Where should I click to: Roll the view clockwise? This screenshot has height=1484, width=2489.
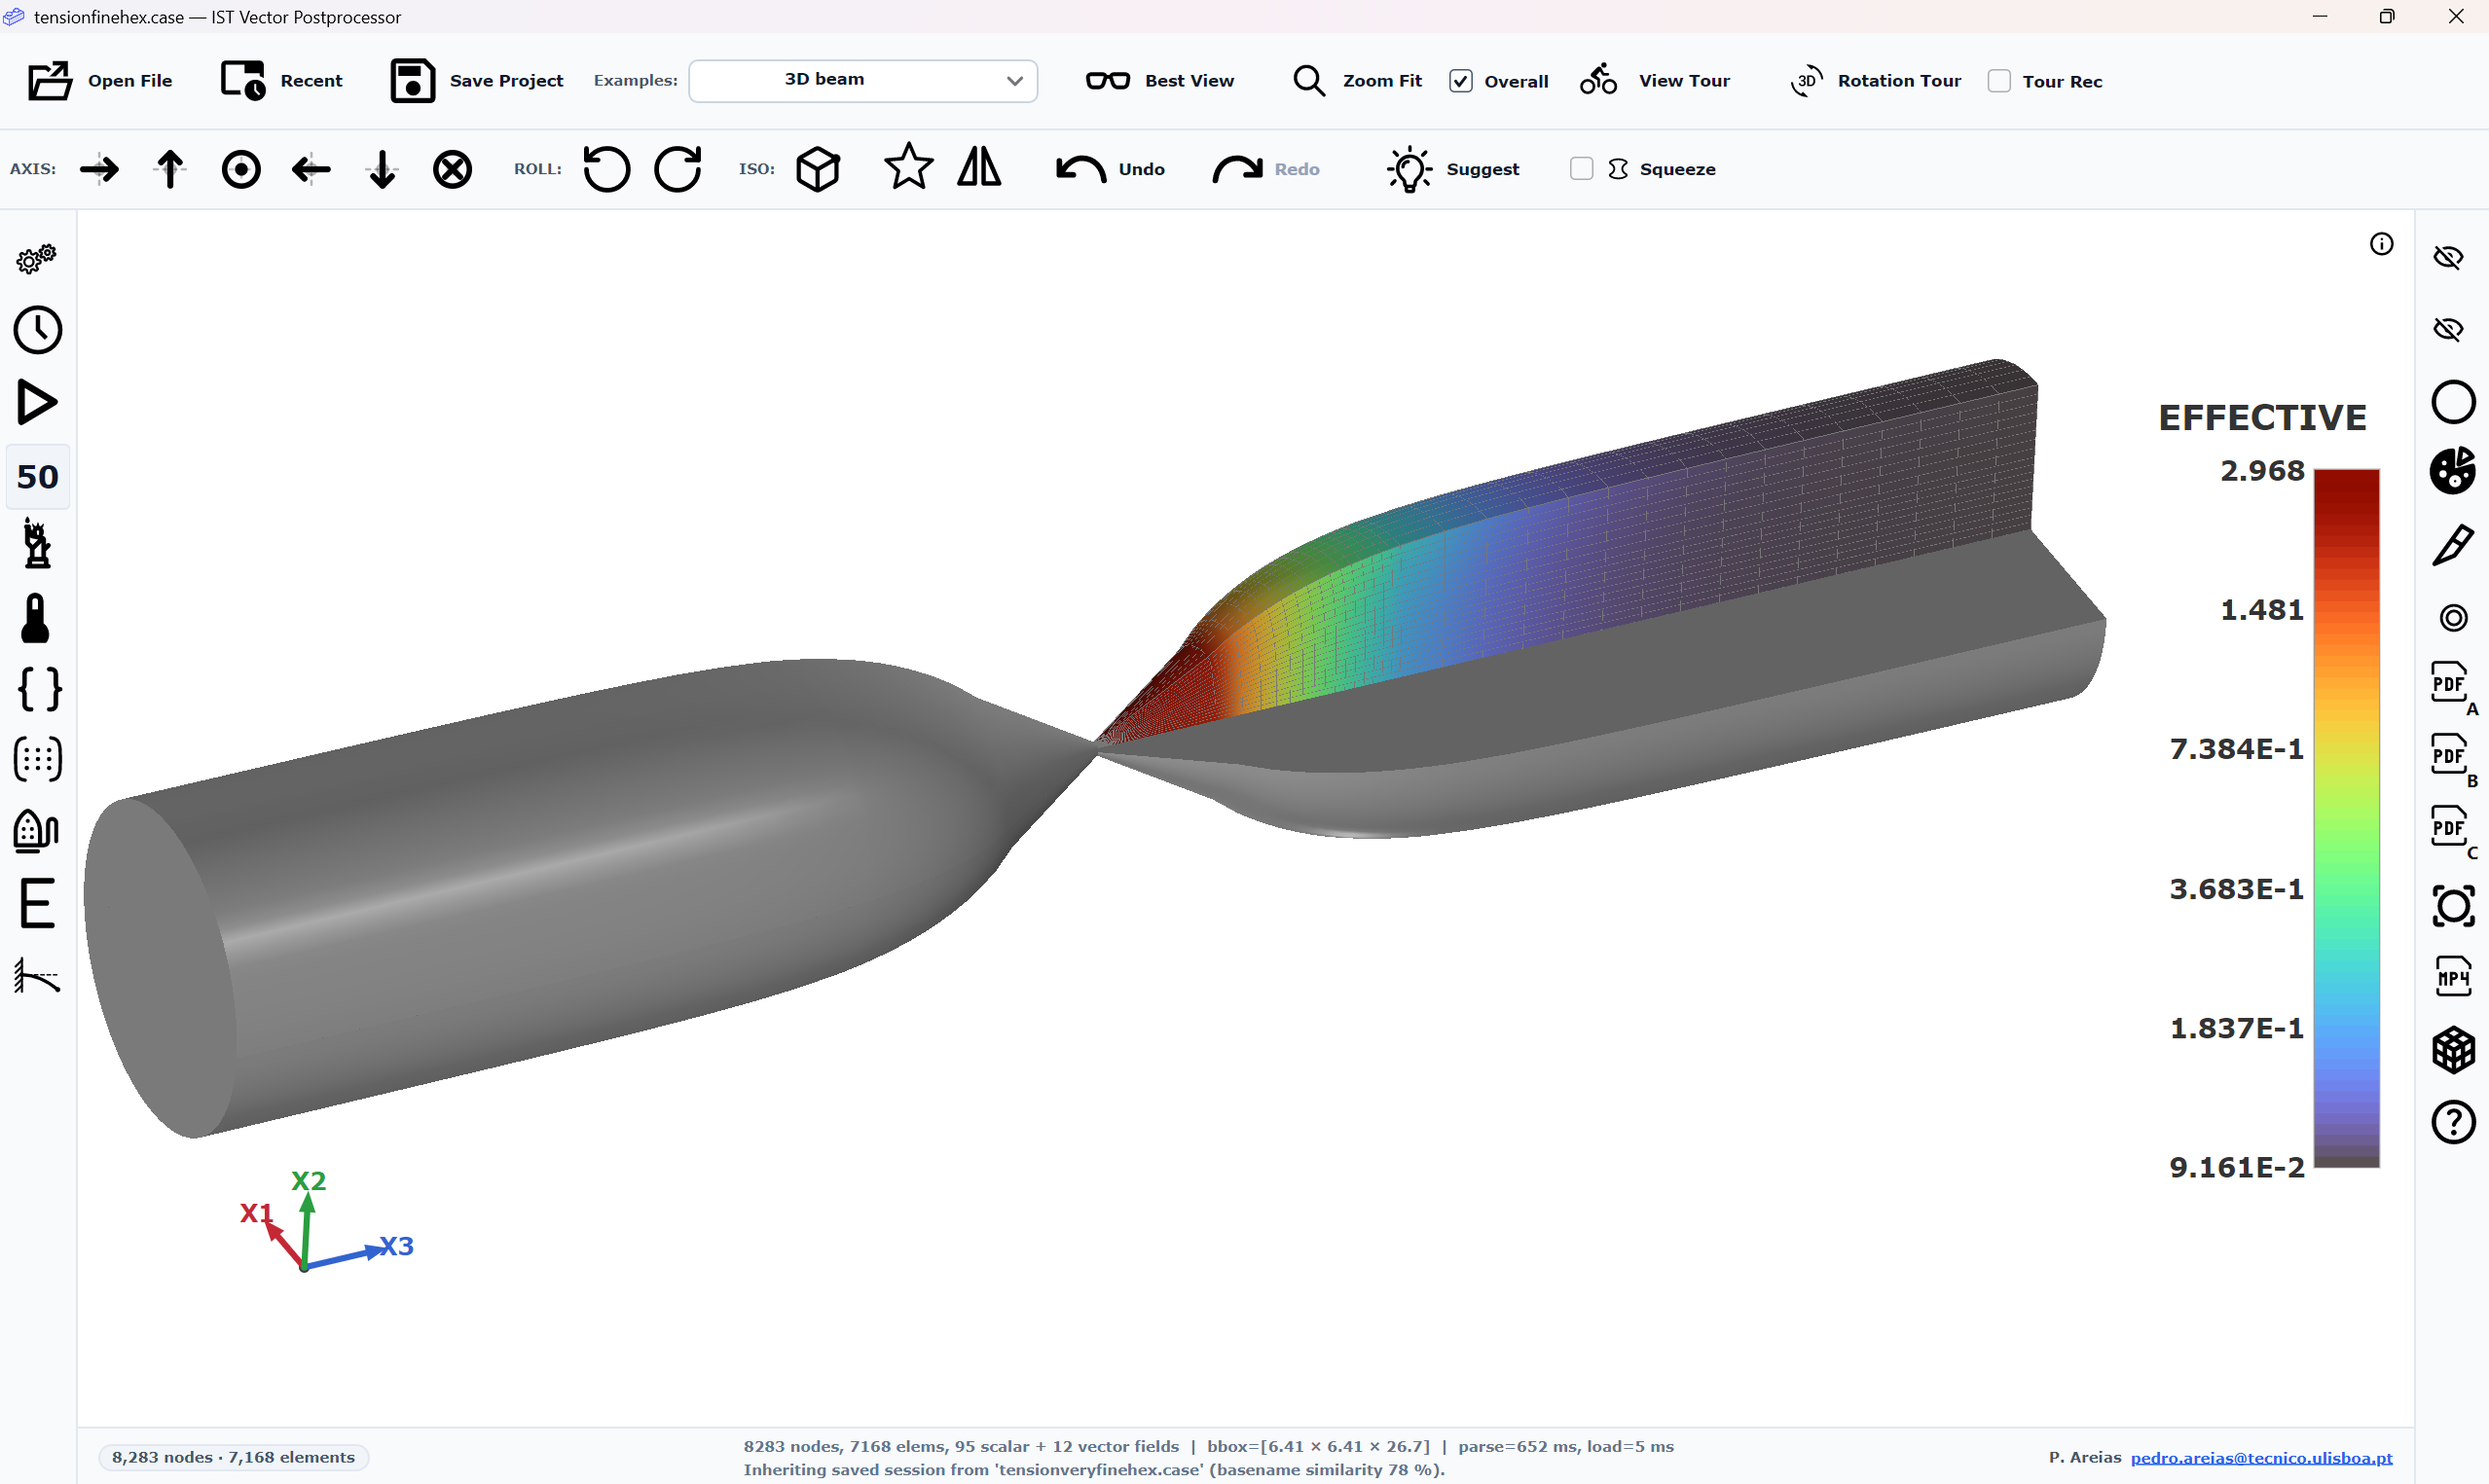pyautogui.click(x=678, y=169)
